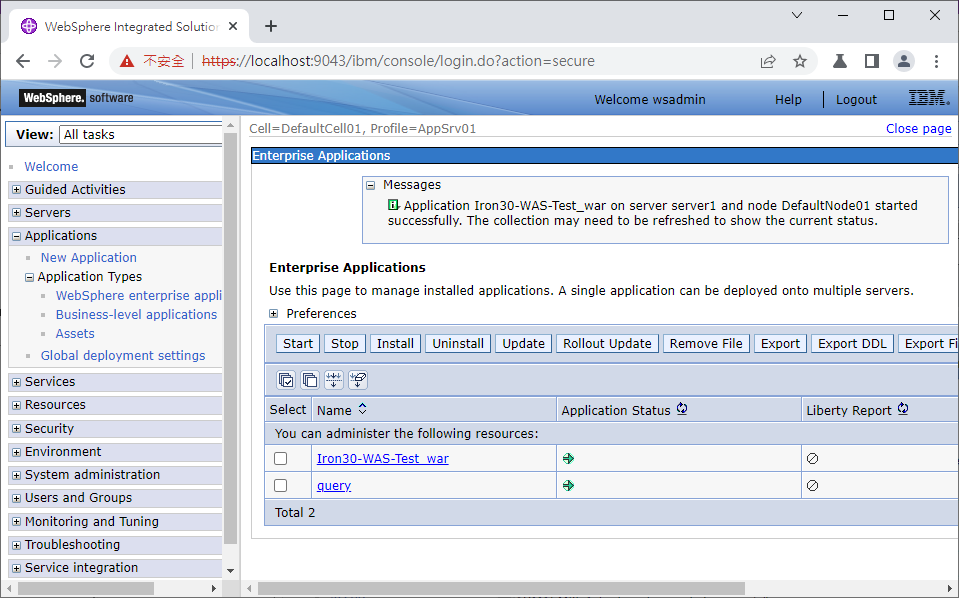Clear filter value icon in table toolbar

coord(358,380)
